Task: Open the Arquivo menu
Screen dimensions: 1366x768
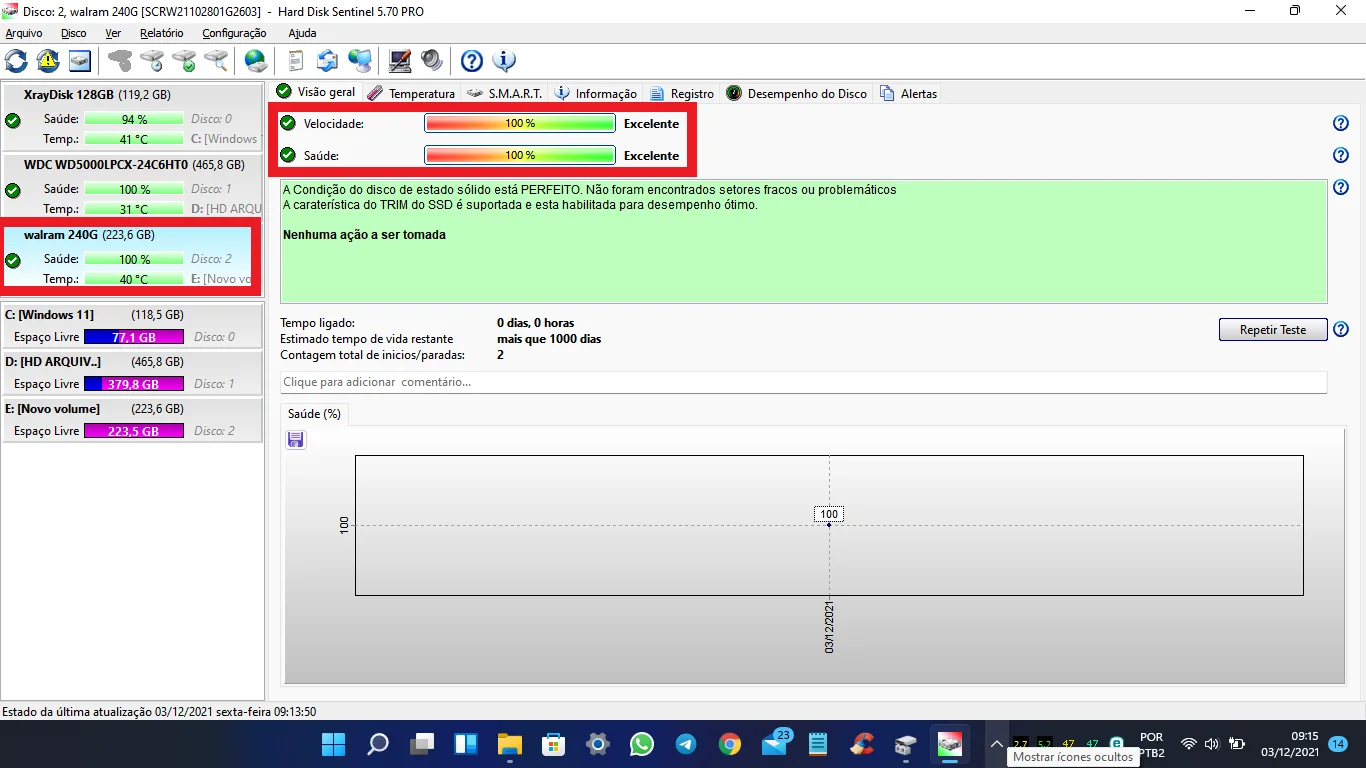Action: coord(24,33)
